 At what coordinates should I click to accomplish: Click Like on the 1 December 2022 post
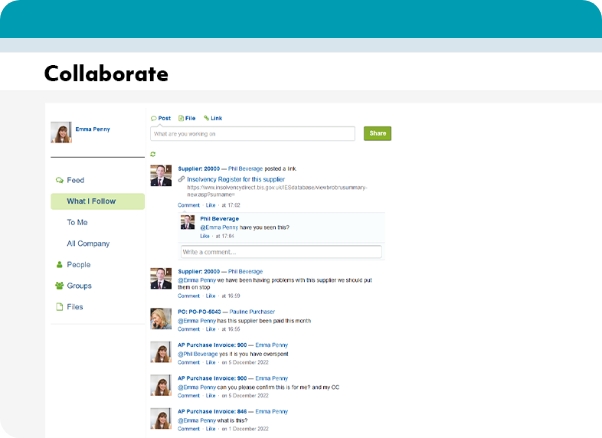210,427
